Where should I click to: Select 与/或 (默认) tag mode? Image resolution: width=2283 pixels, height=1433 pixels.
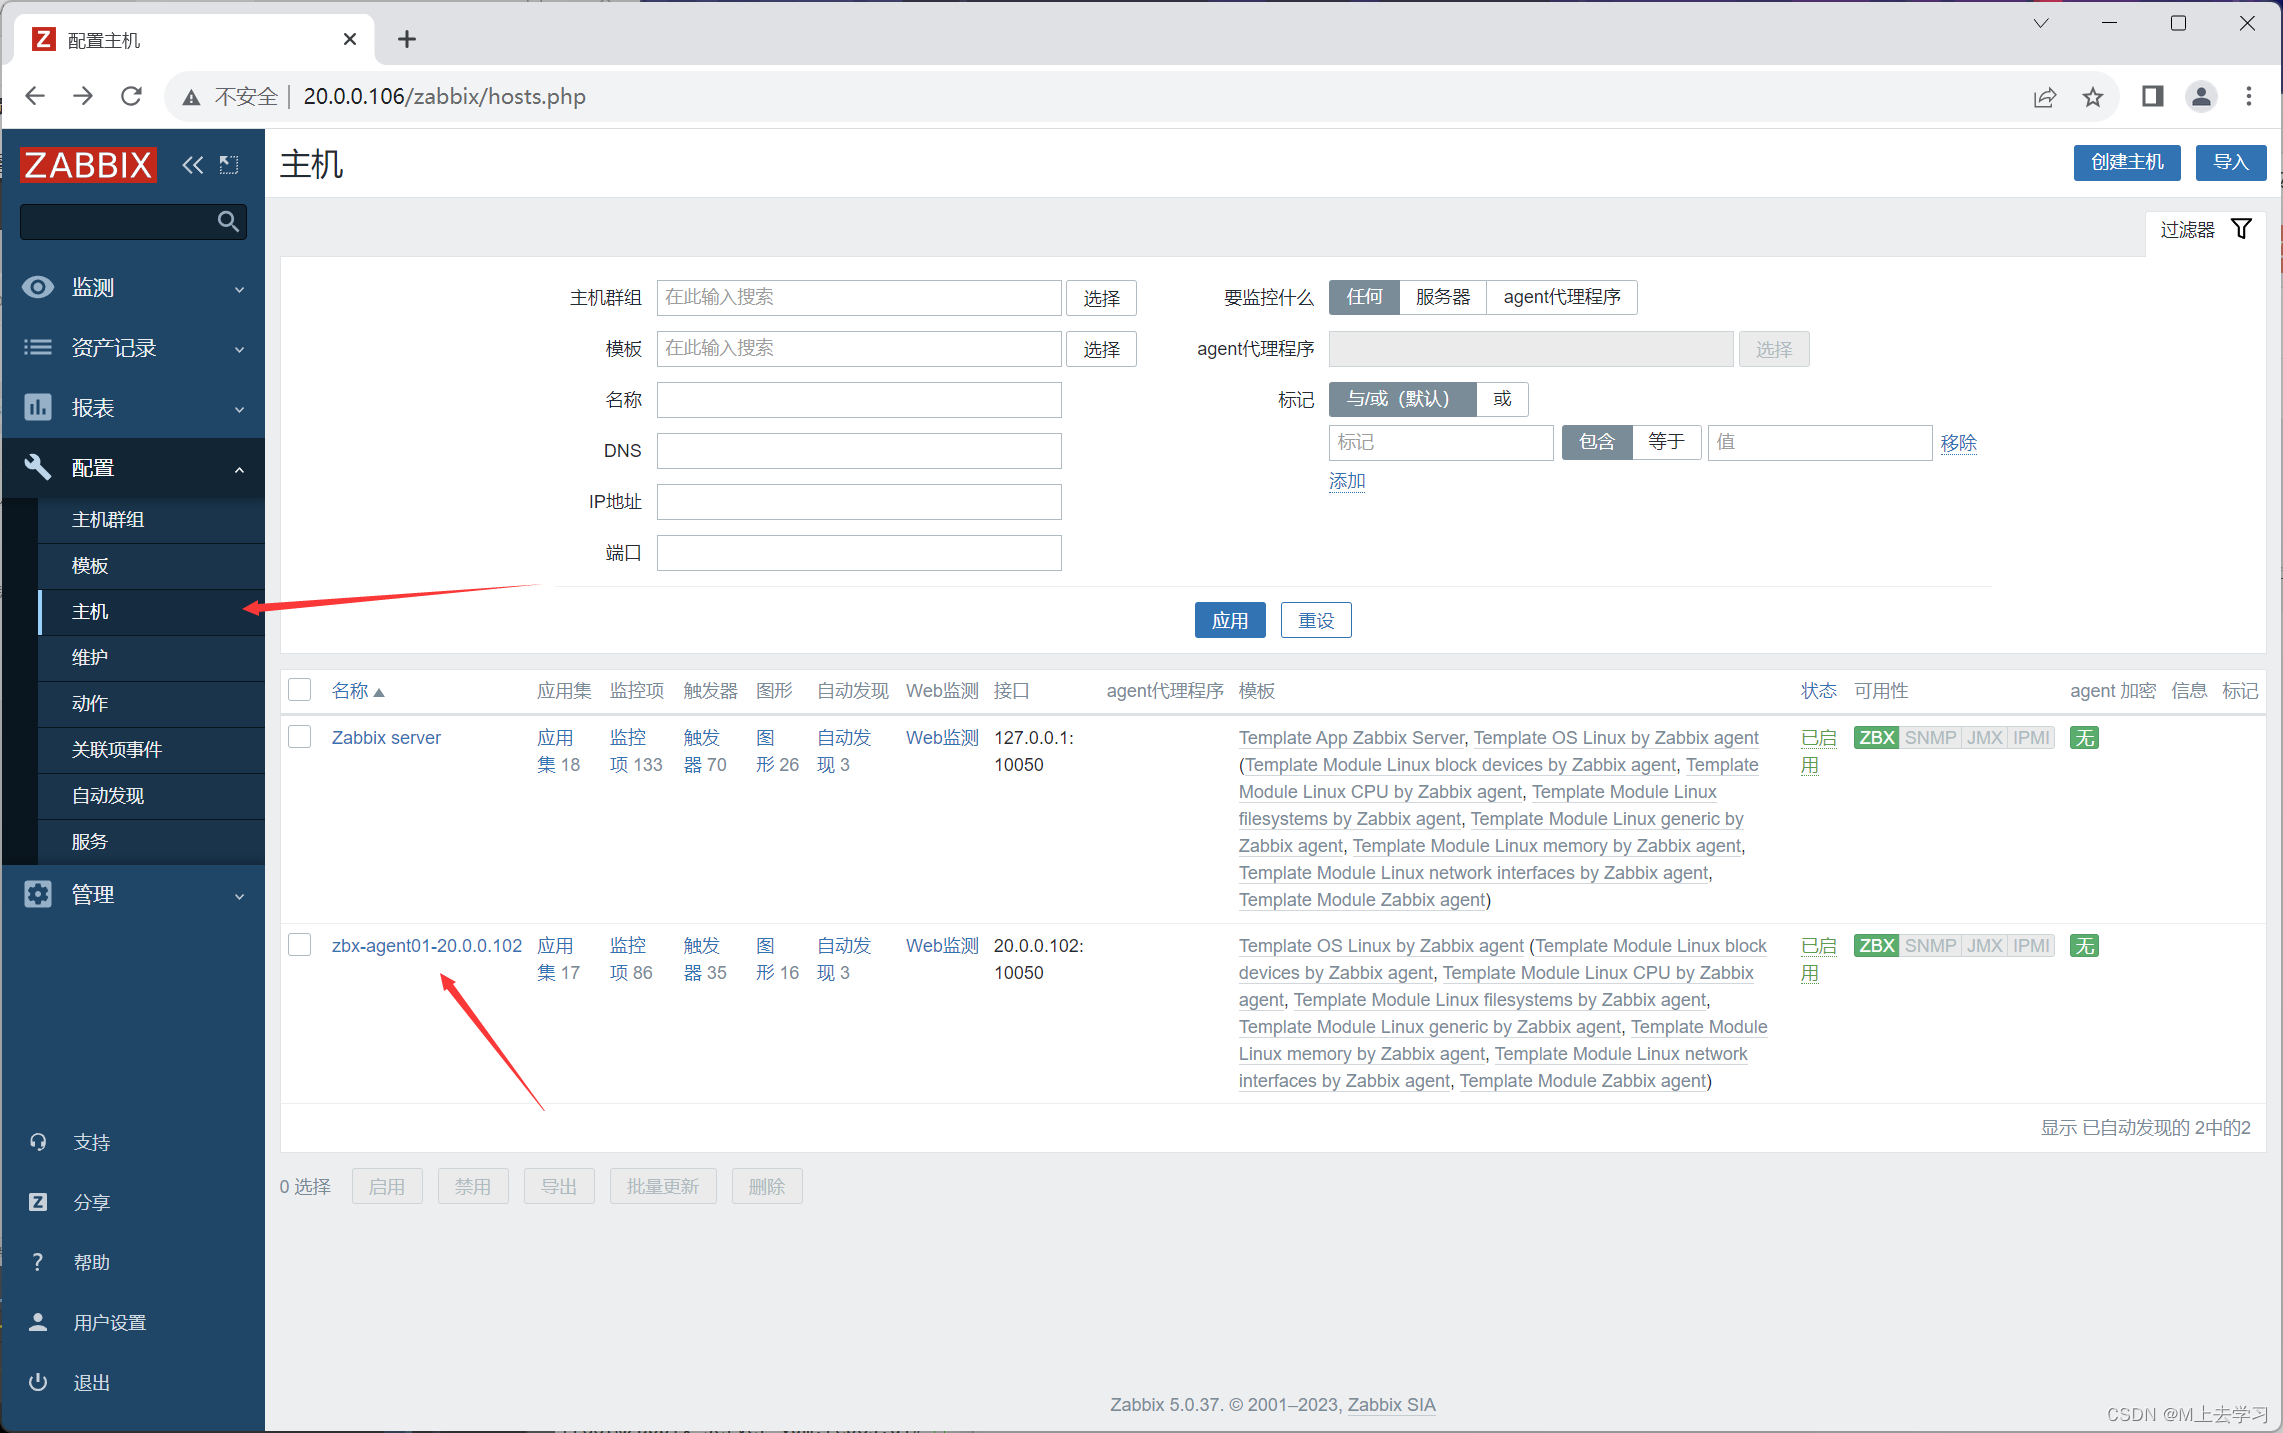[1402, 399]
